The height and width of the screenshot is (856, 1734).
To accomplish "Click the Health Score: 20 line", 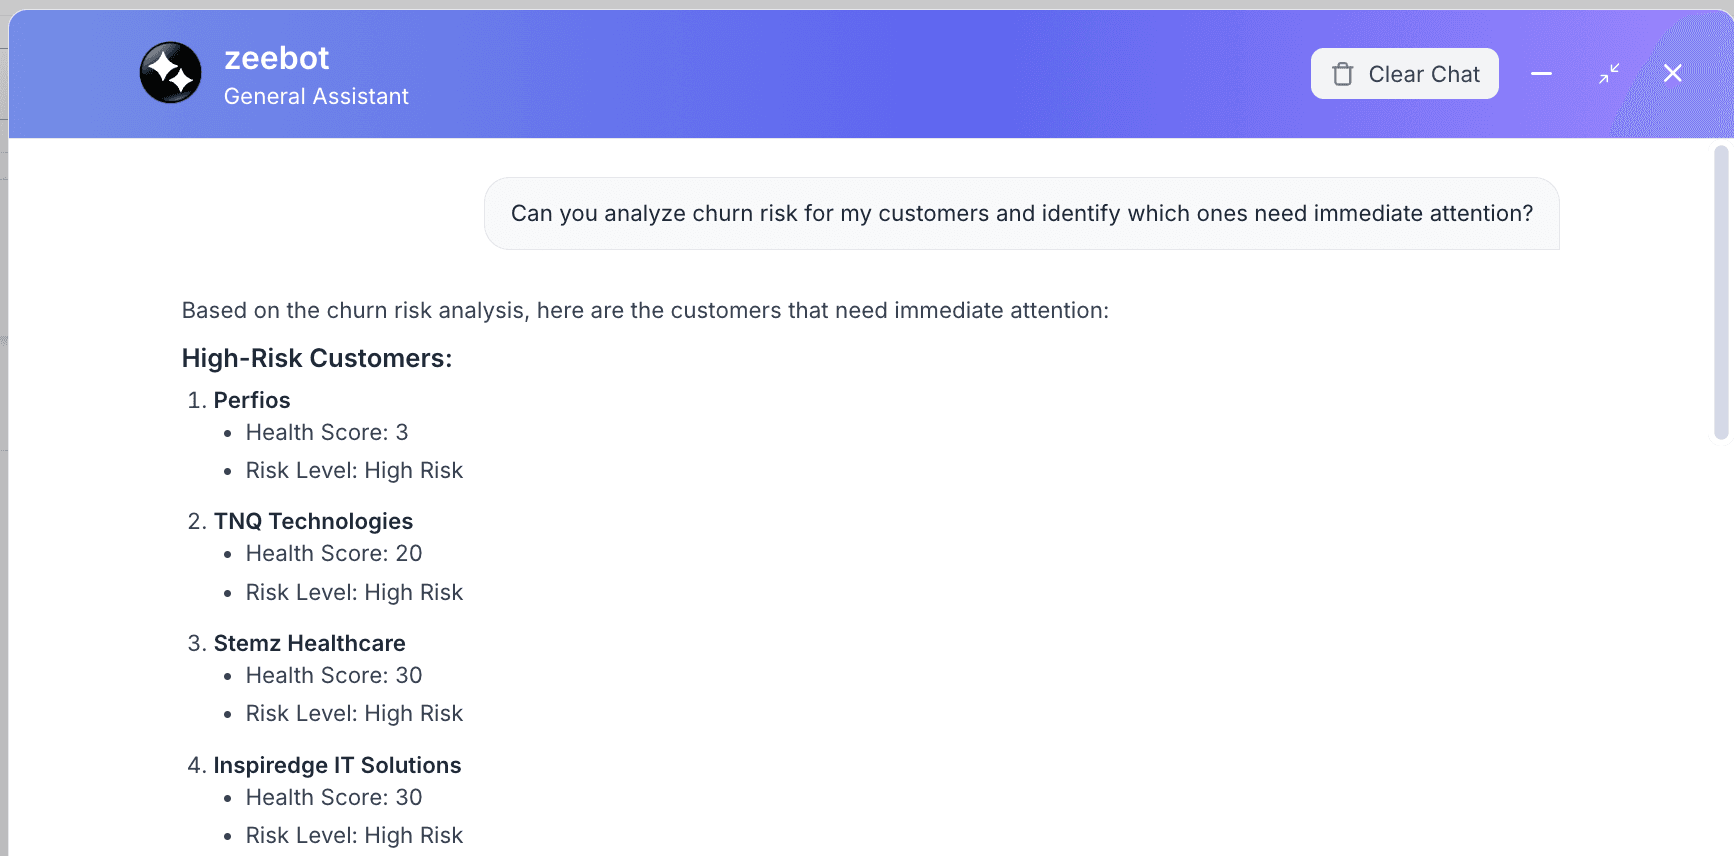I will click(x=334, y=553).
